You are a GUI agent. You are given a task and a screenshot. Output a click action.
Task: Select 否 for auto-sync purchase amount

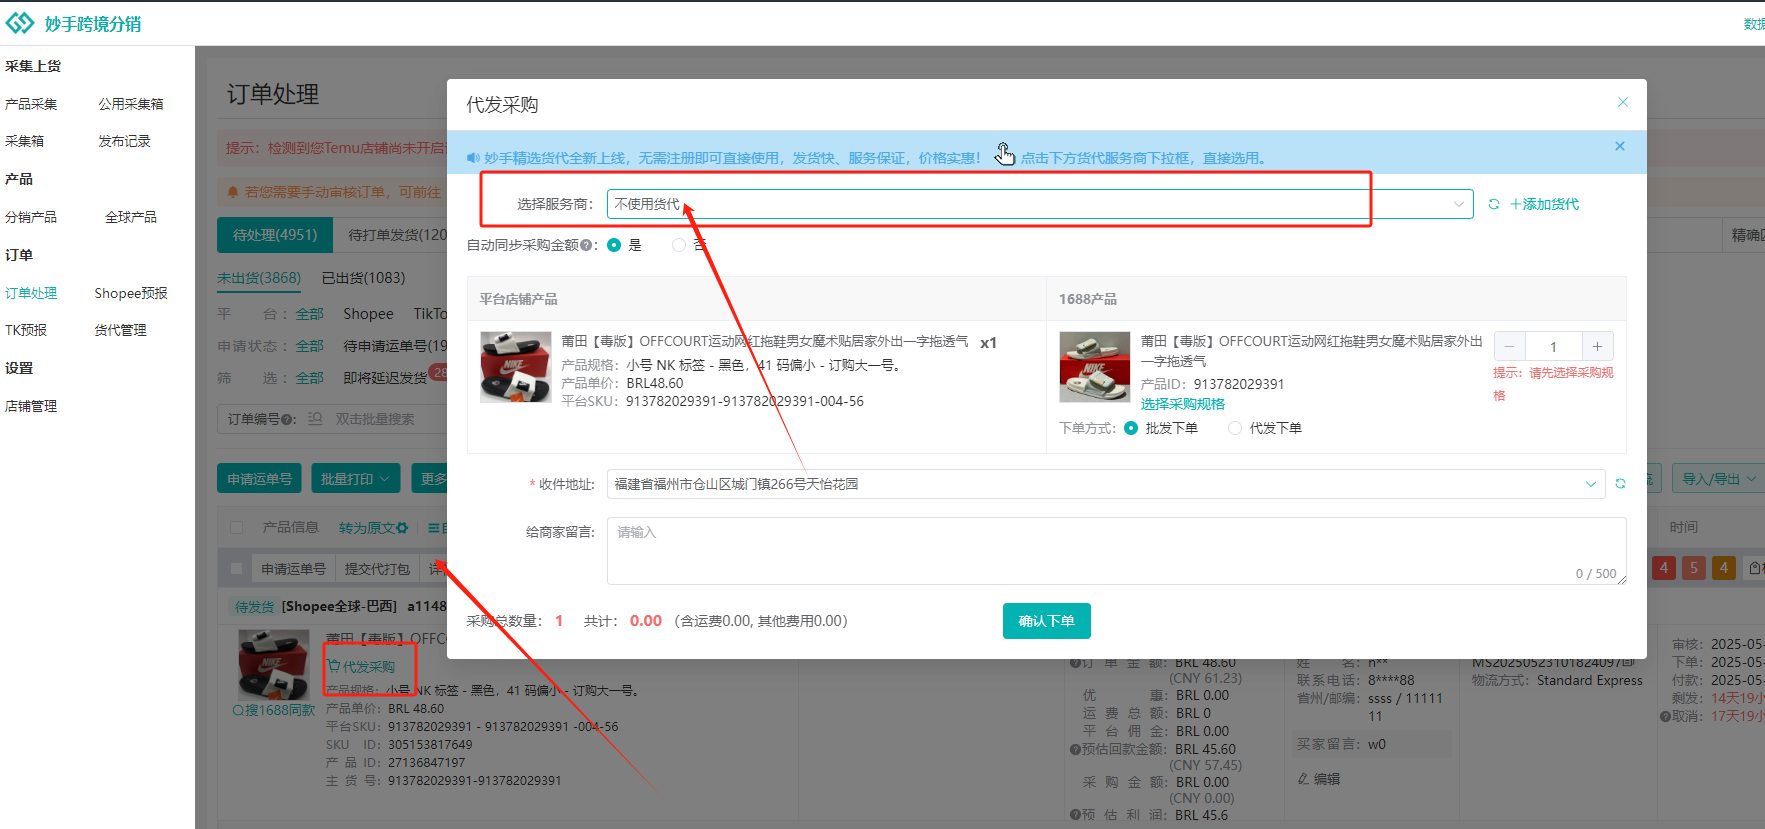(x=679, y=245)
